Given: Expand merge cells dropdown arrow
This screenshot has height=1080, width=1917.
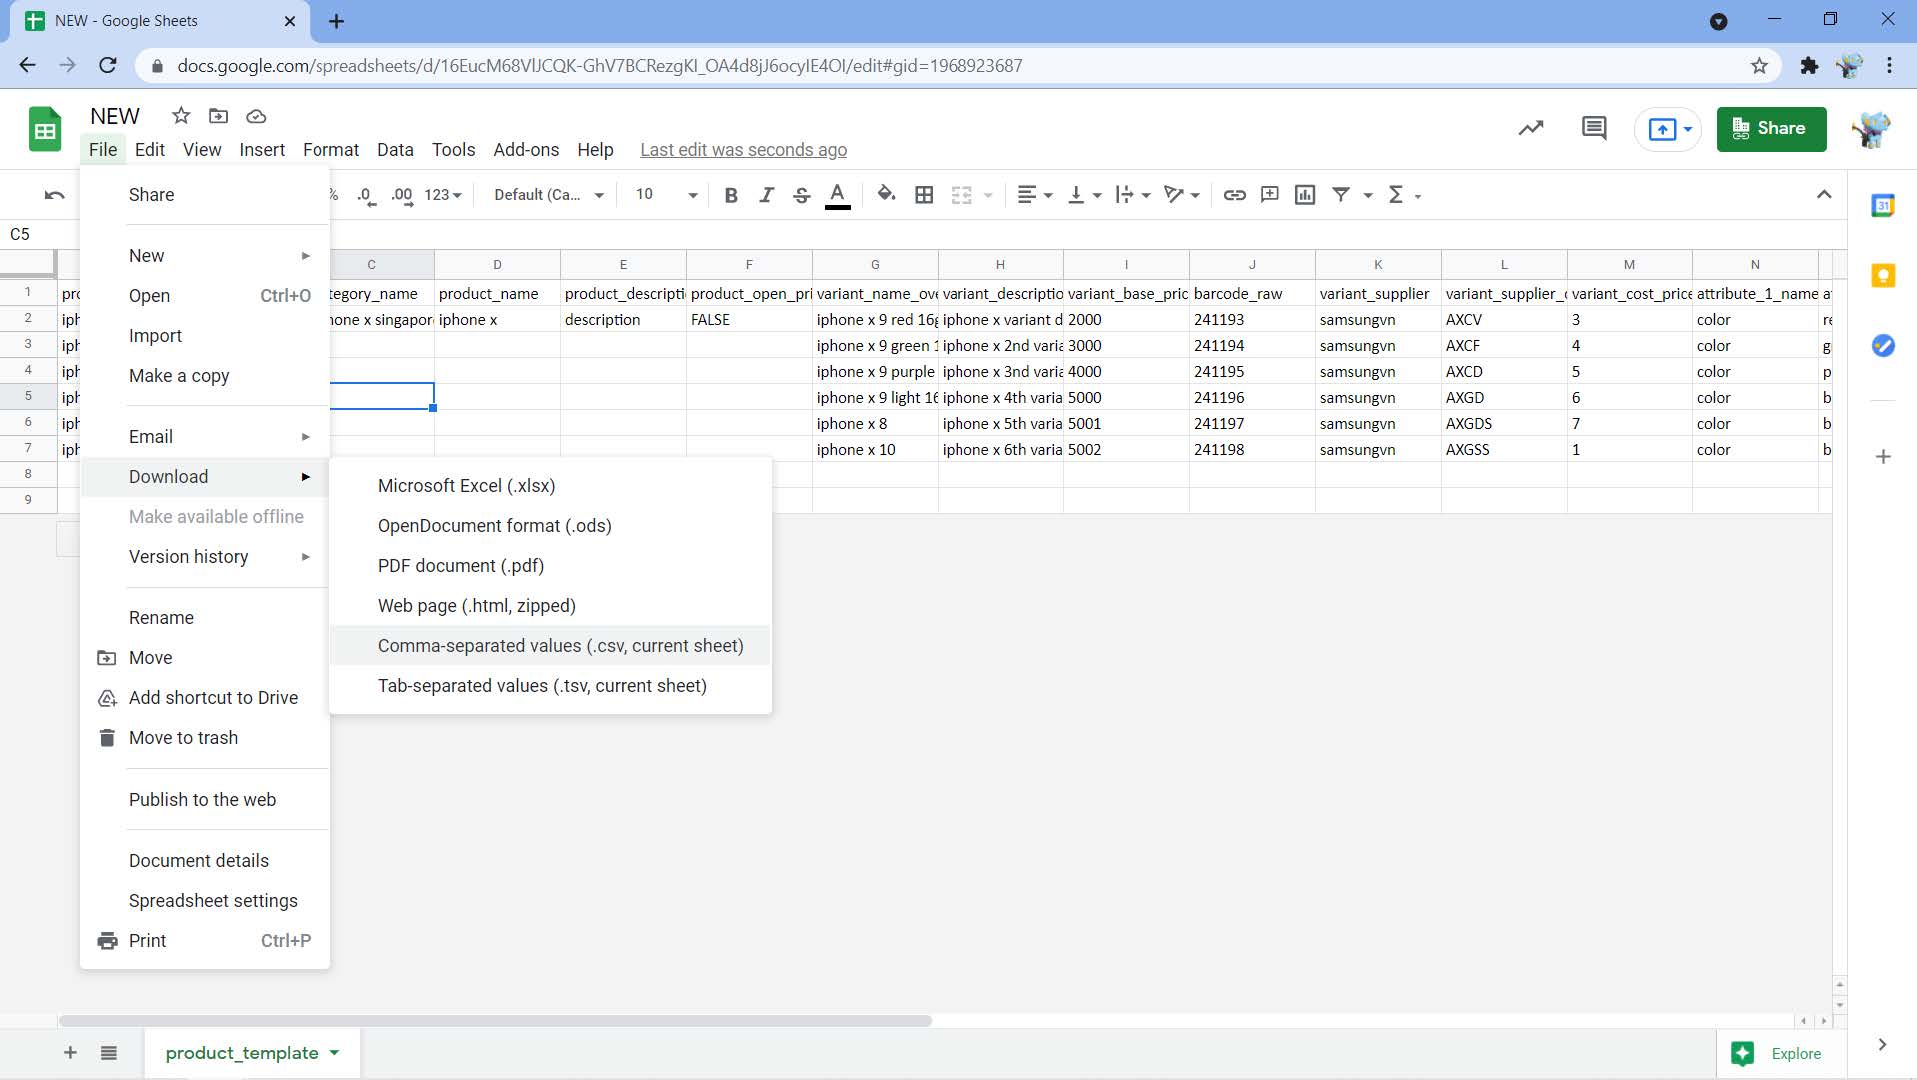Looking at the screenshot, I should [x=988, y=195].
